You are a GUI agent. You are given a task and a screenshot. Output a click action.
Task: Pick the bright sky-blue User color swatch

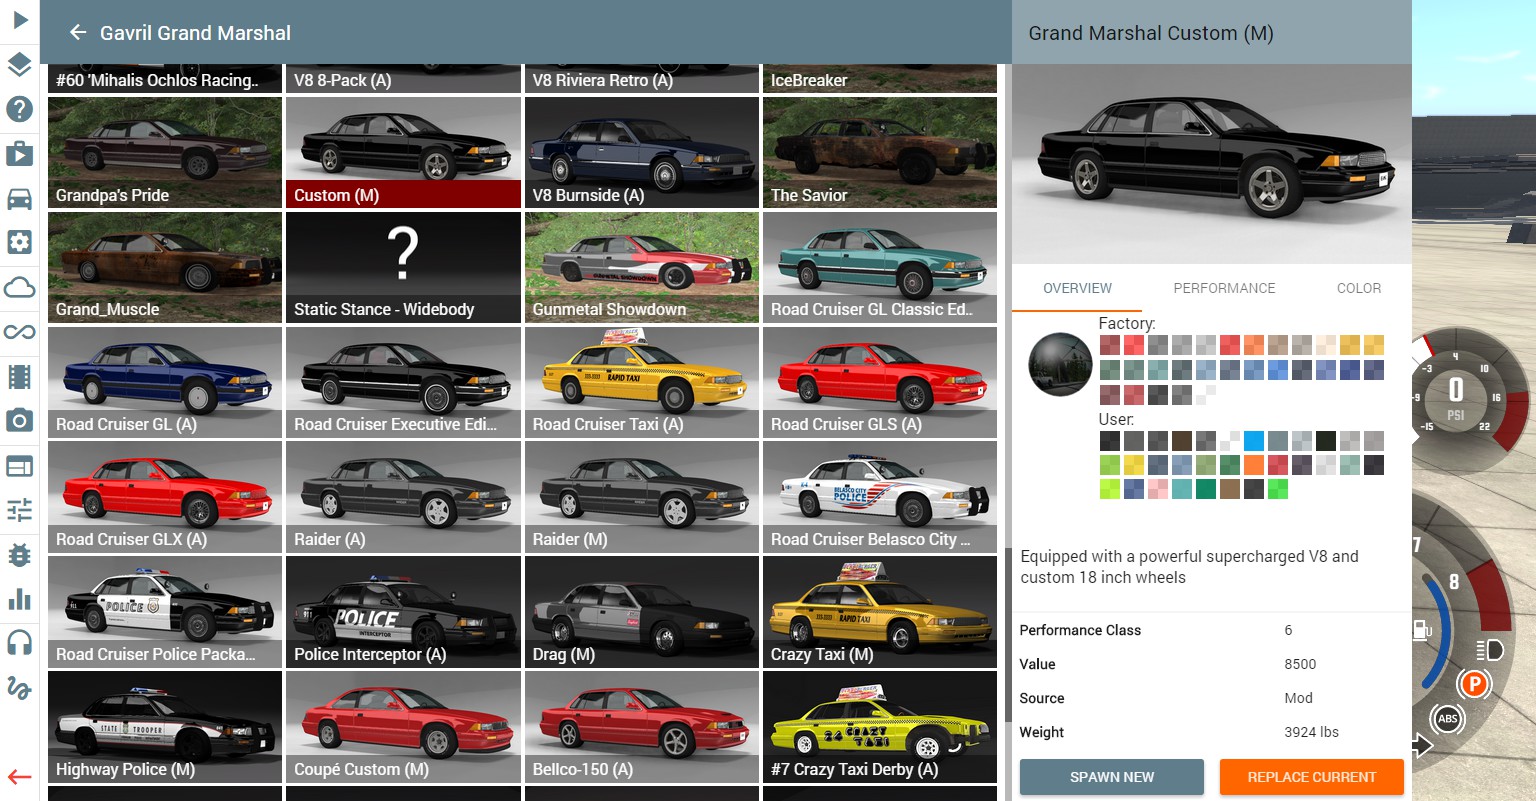1254,441
